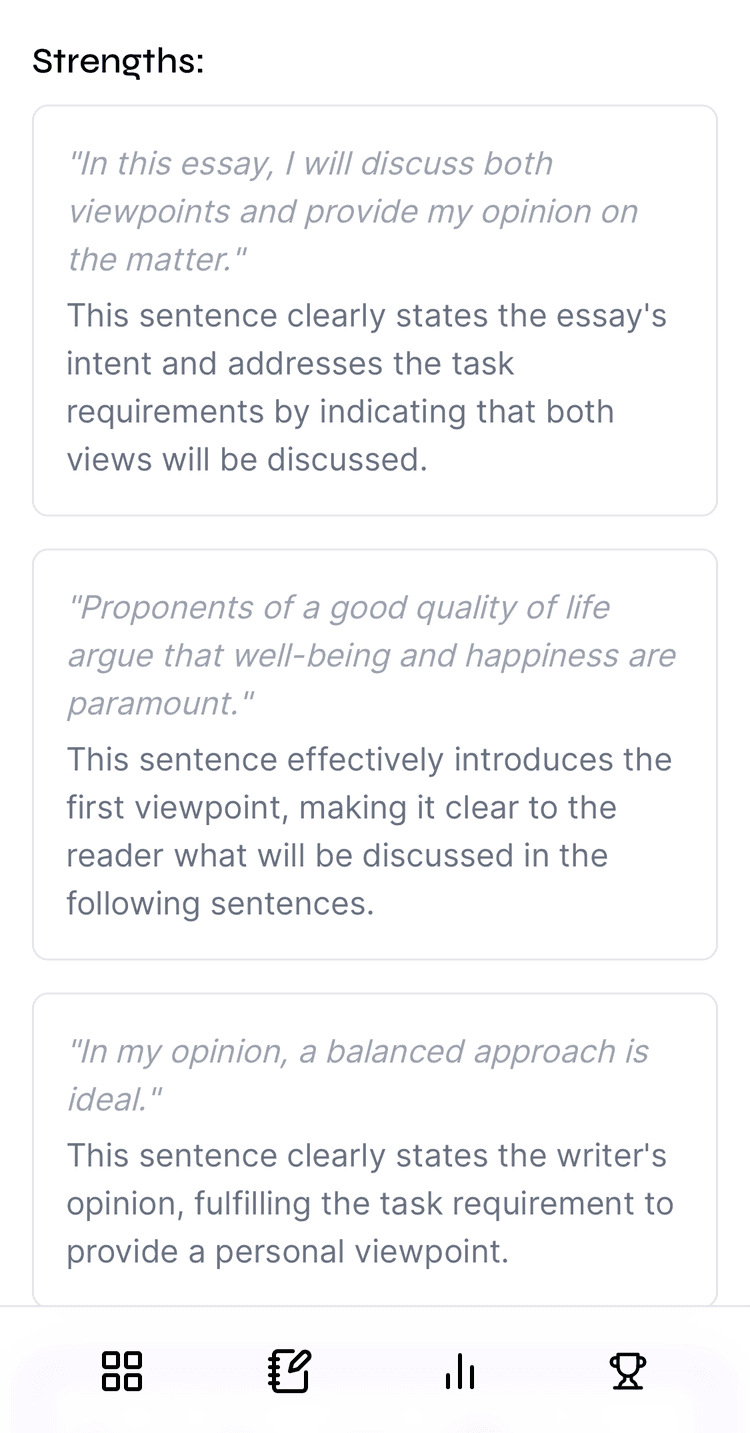
Task: Click the word "paramount." in second quote
Action: pos(160,704)
